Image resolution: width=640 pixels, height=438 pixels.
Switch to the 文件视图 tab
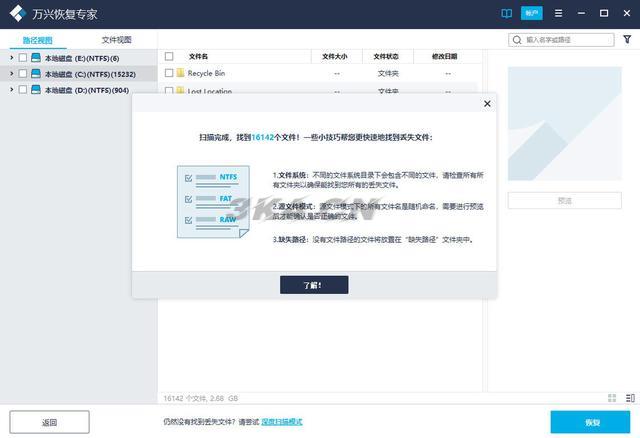tap(116, 40)
